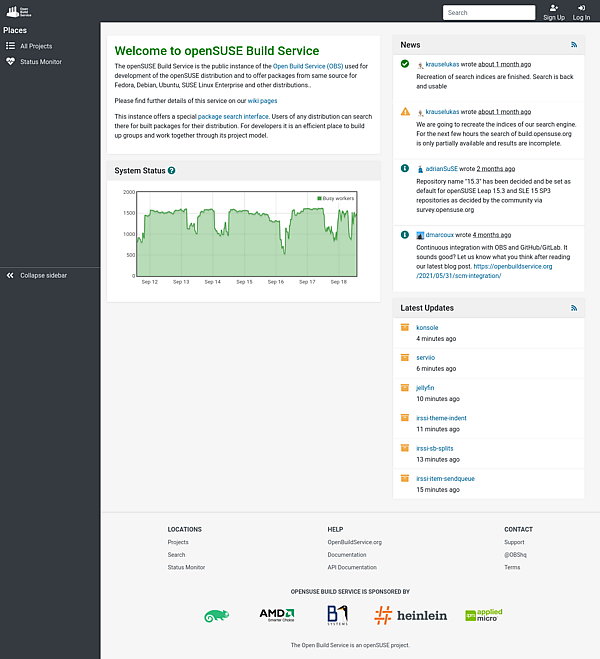600x659 pixels.
Task: Click into the Search input field
Action: (489, 13)
